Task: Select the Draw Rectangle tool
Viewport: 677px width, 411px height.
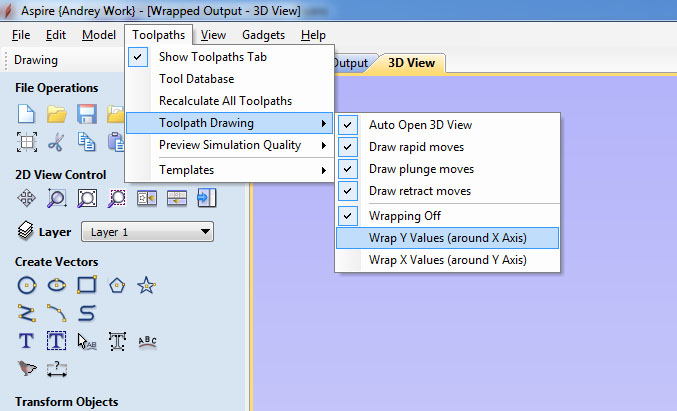Action: (x=87, y=285)
